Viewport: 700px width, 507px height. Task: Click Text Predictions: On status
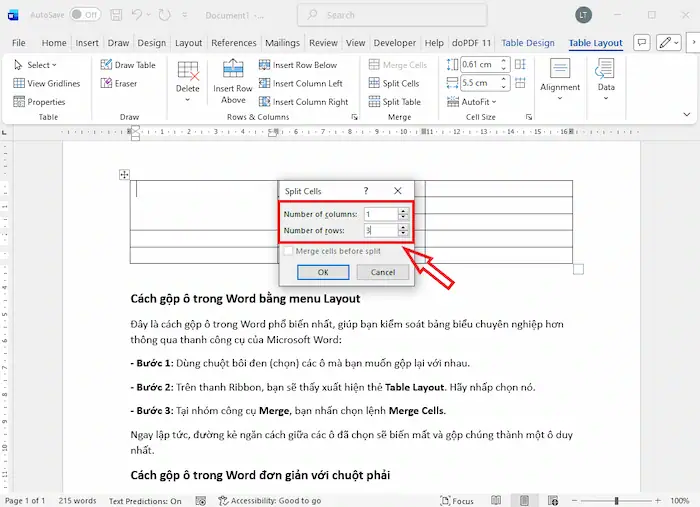point(145,501)
